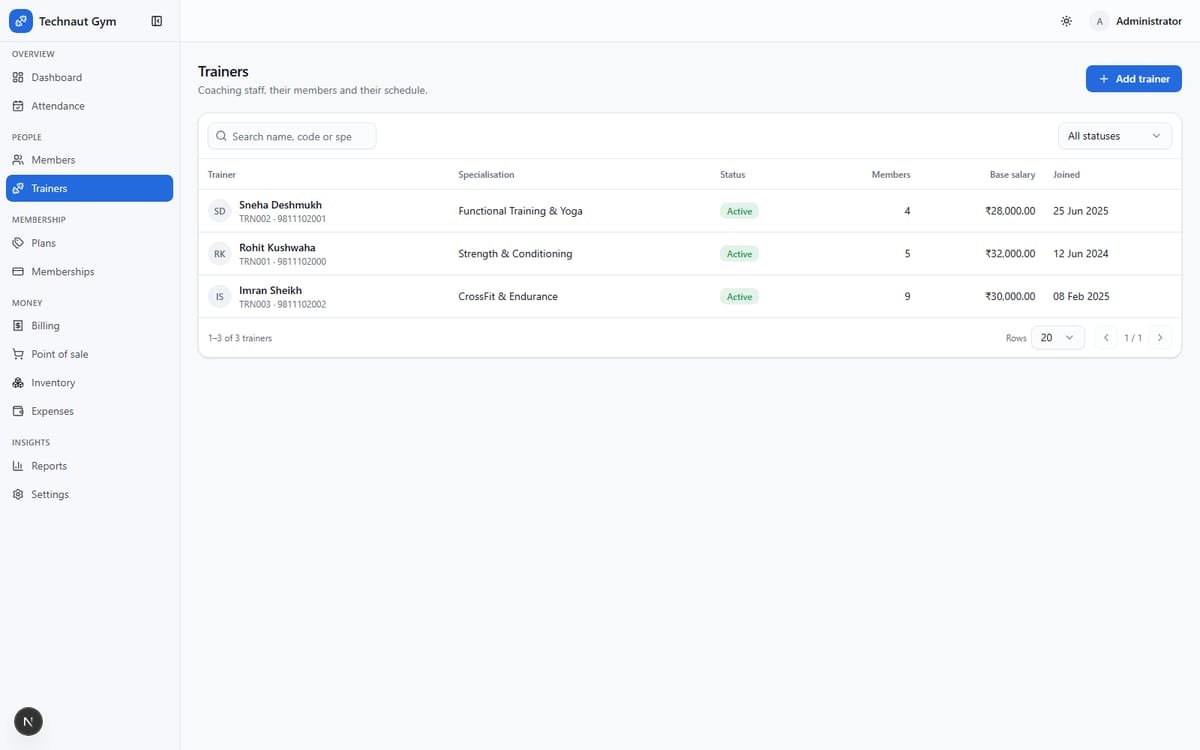Open Imran Sheikh trainer profile
This screenshot has height=750, width=1200.
(270, 291)
